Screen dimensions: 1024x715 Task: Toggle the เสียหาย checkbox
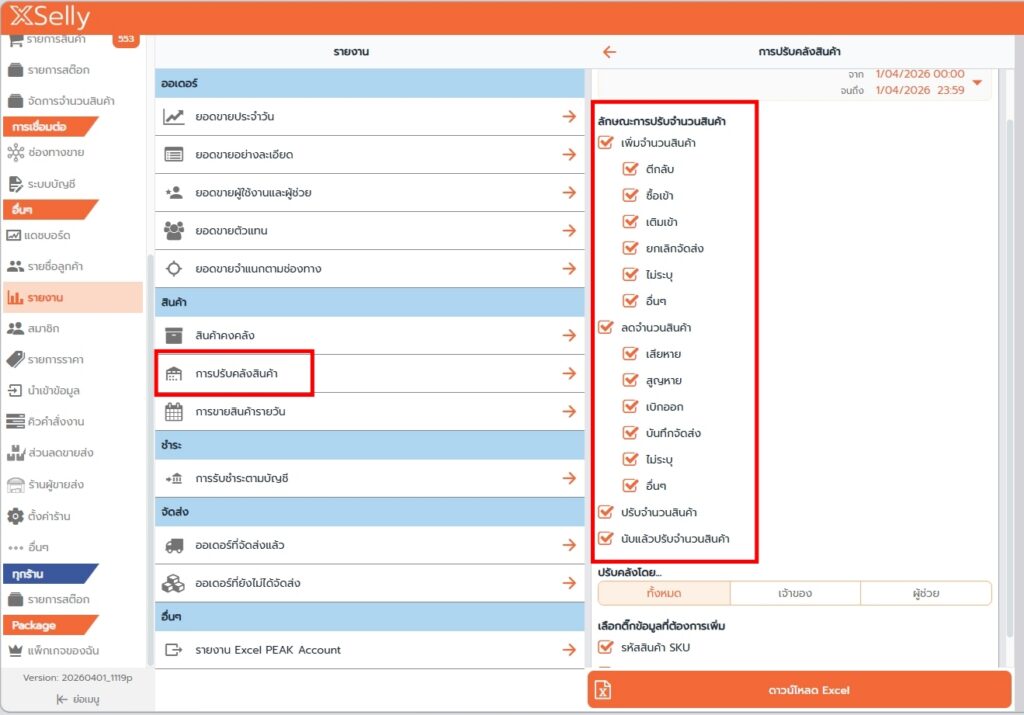point(630,354)
